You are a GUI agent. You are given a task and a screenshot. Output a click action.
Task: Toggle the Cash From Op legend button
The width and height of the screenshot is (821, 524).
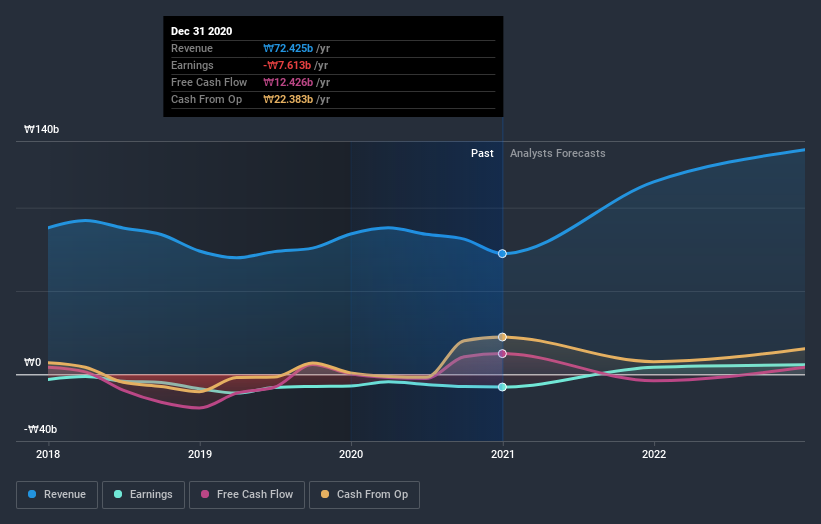[x=364, y=495]
